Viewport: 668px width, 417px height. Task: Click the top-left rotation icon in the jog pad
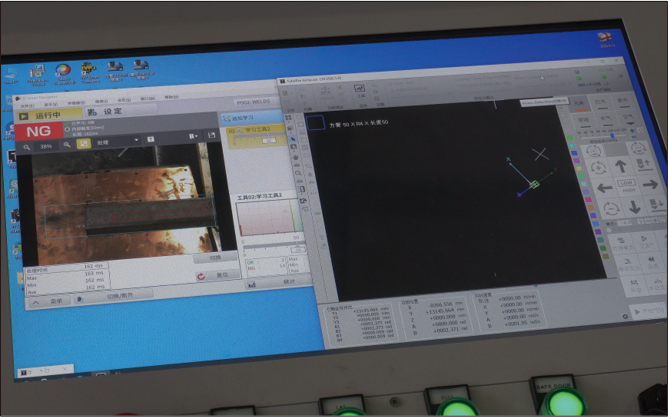pyautogui.click(x=594, y=150)
